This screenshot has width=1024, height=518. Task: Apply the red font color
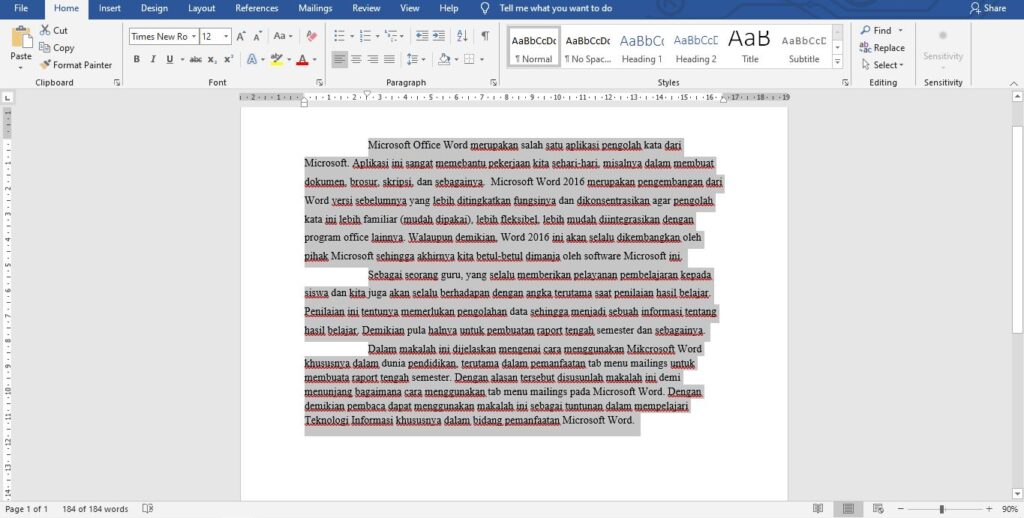[302, 59]
